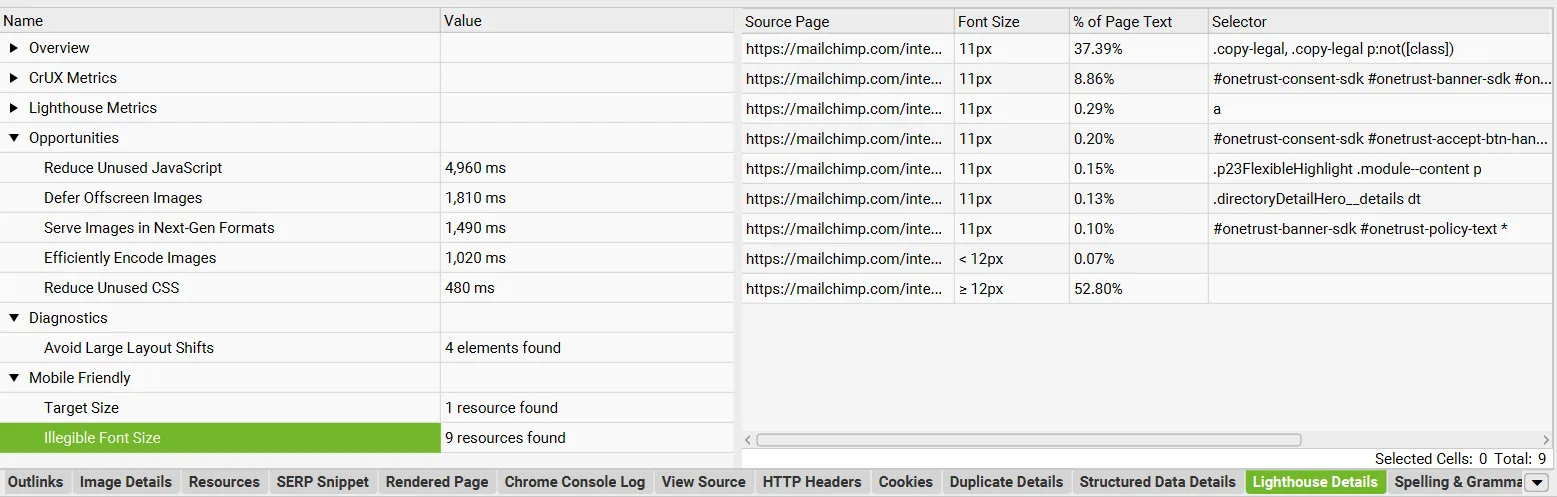Open the HTTP Headers tab
Image resolution: width=1557 pixels, height=497 pixels.
[x=811, y=482]
